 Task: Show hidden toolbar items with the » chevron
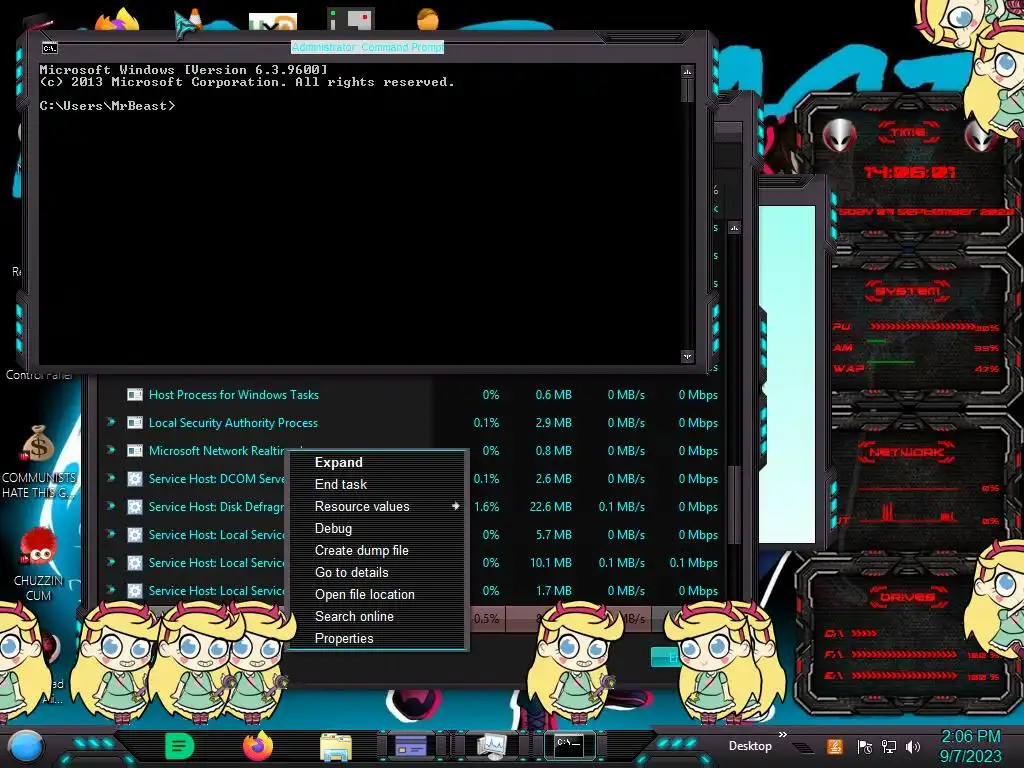pyautogui.click(x=782, y=735)
